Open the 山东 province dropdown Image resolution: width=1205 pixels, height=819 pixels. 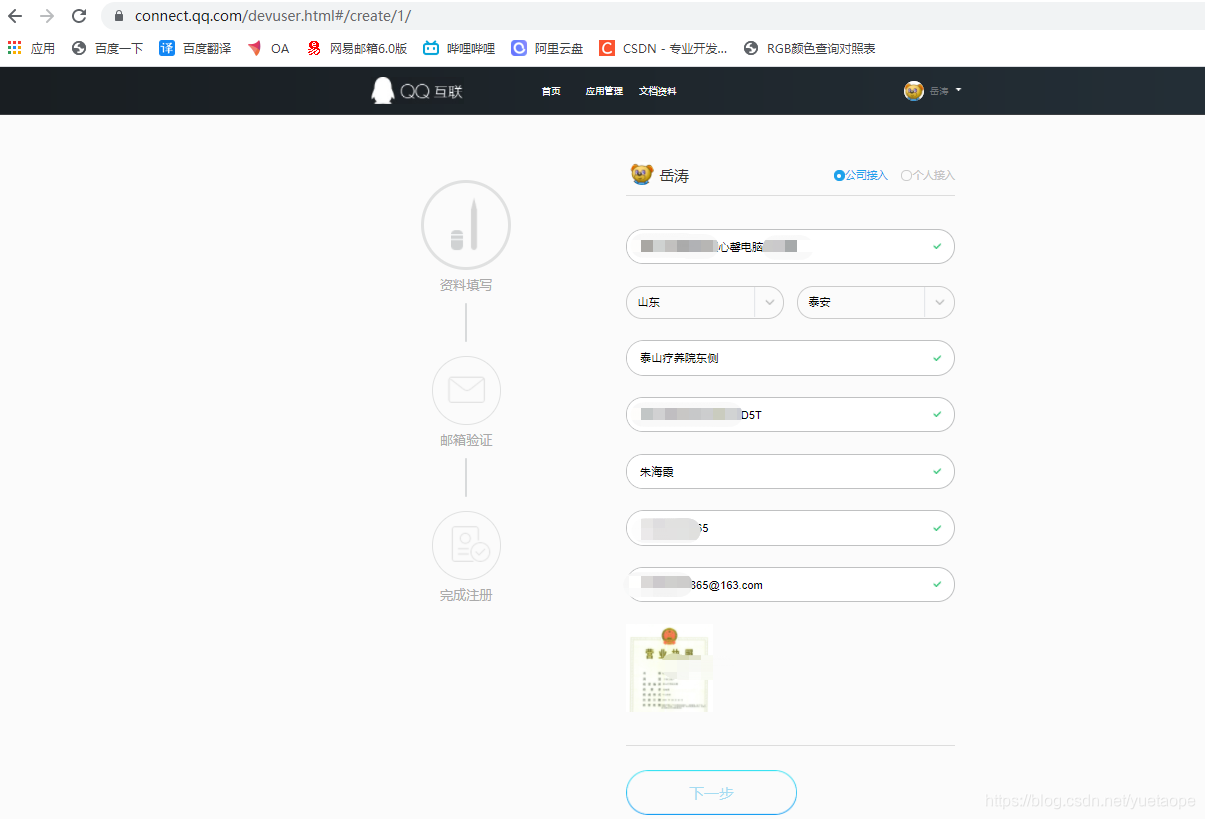tap(704, 302)
